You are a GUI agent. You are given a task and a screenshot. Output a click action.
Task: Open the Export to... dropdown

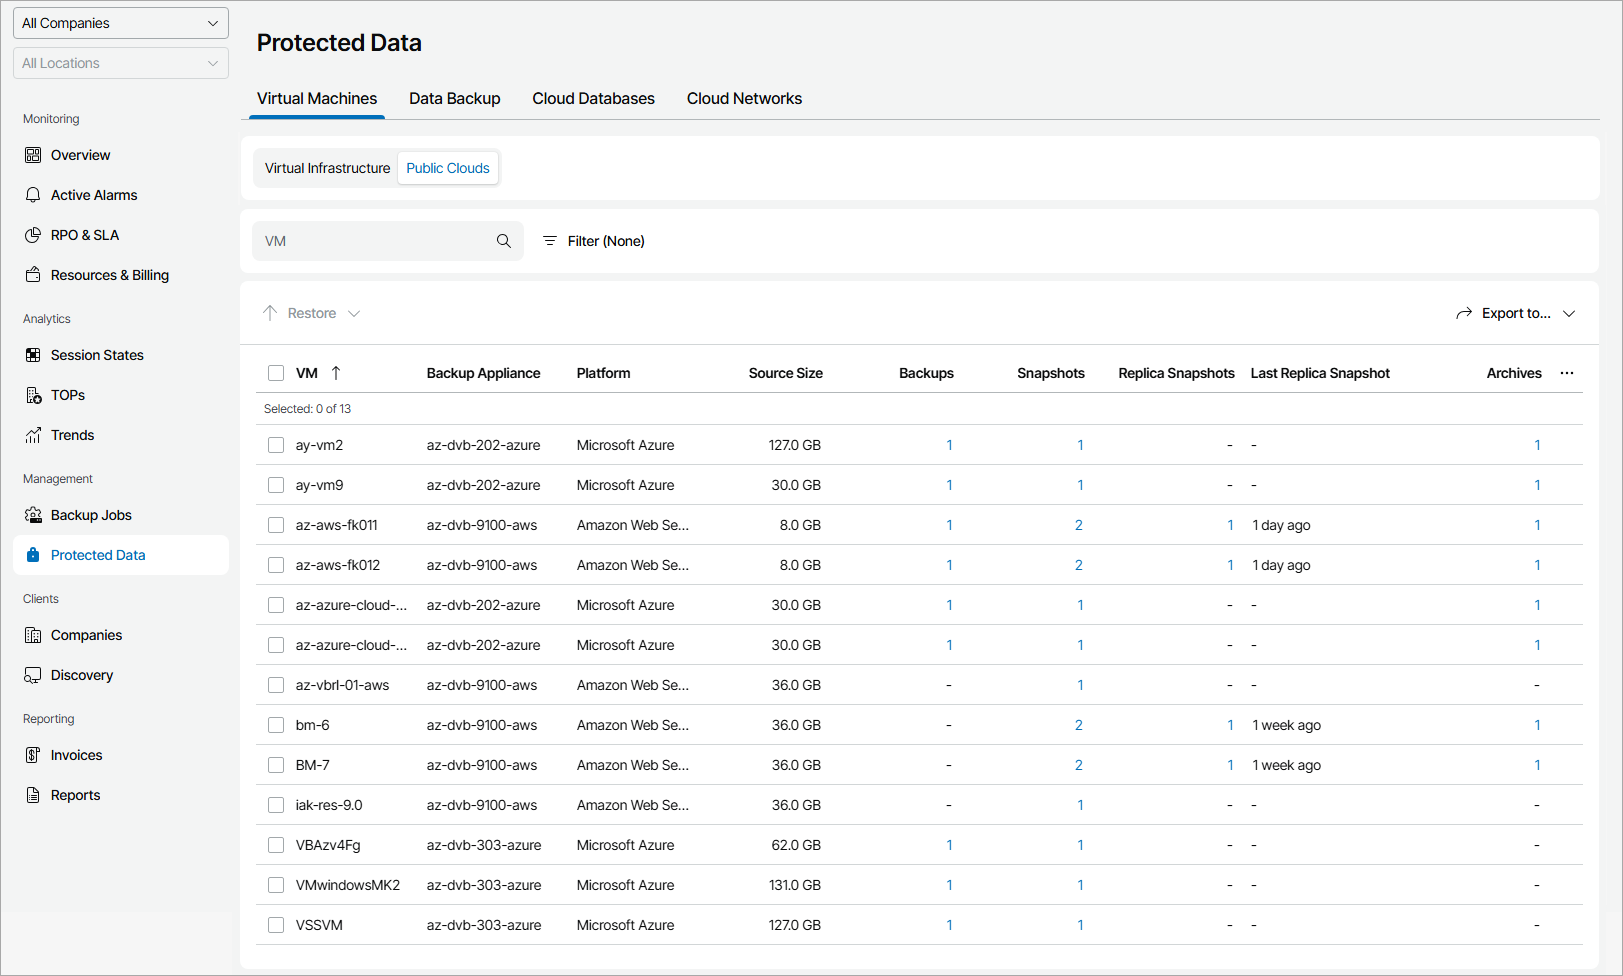click(1516, 313)
